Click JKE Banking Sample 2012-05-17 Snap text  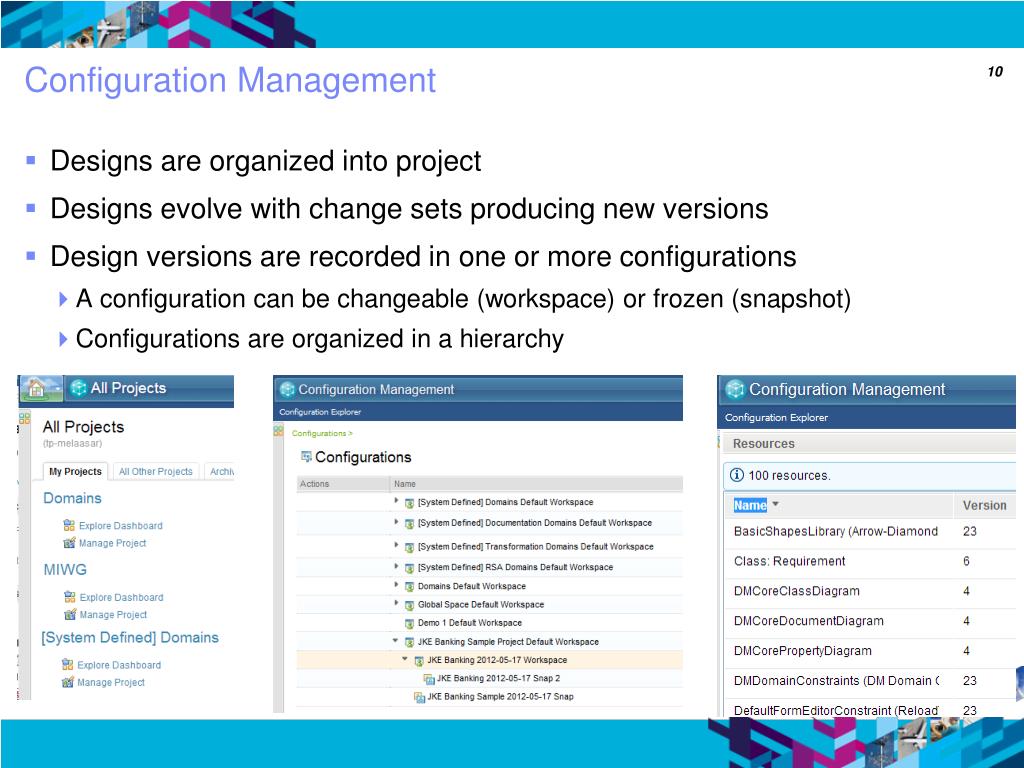point(500,697)
